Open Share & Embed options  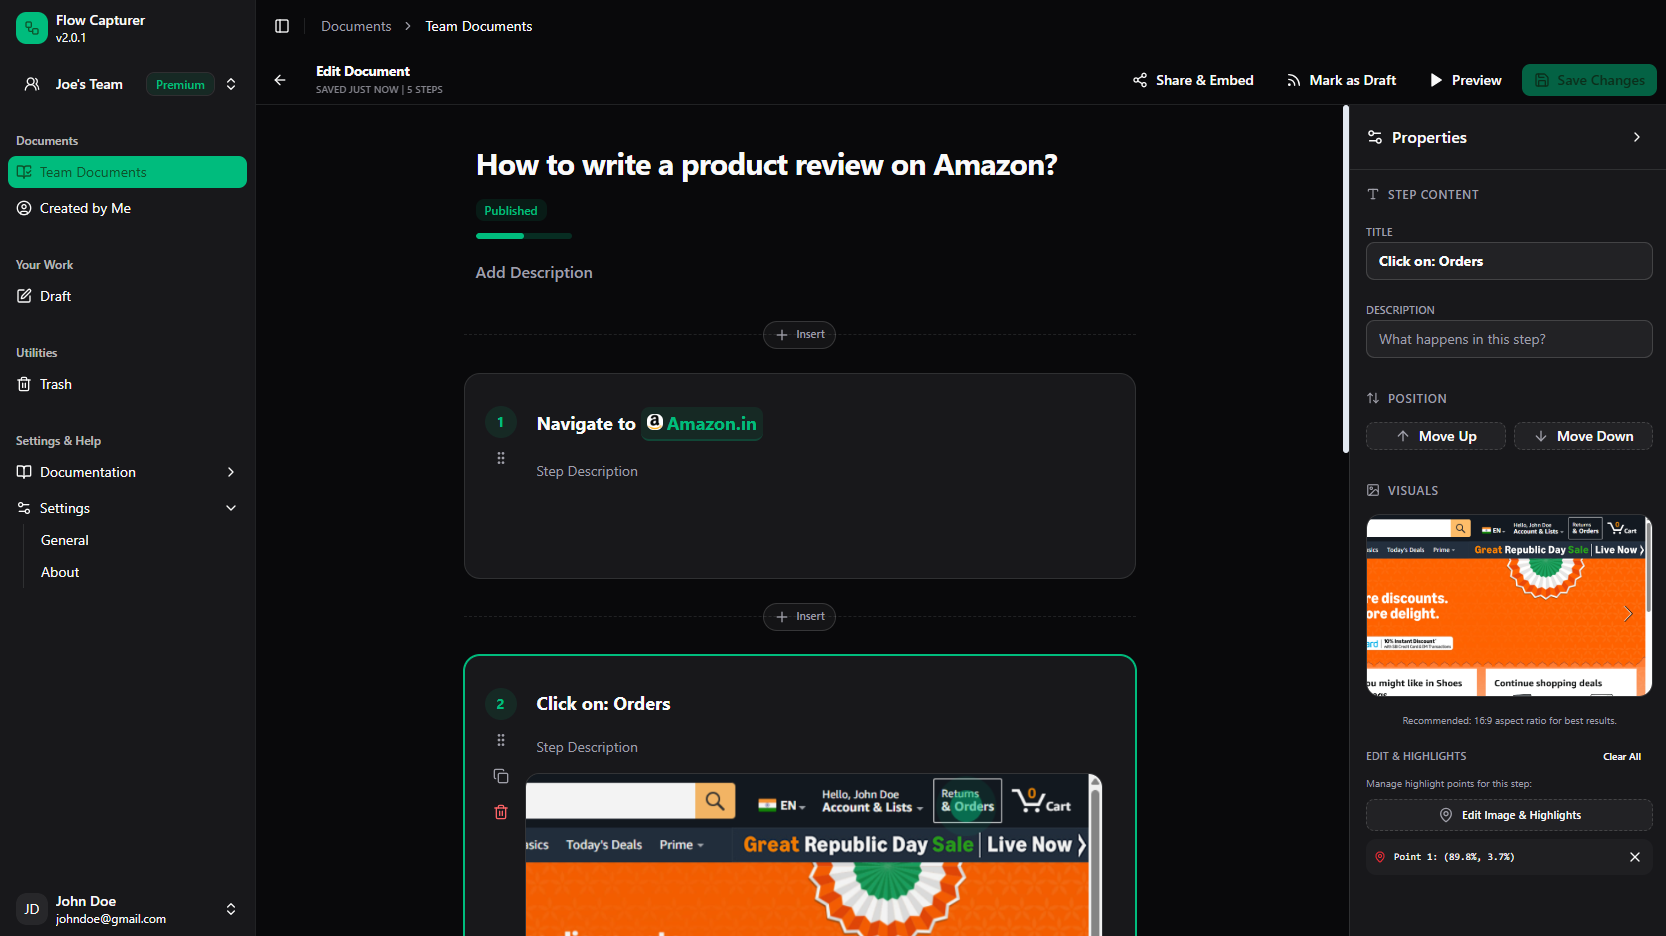(x=1193, y=80)
